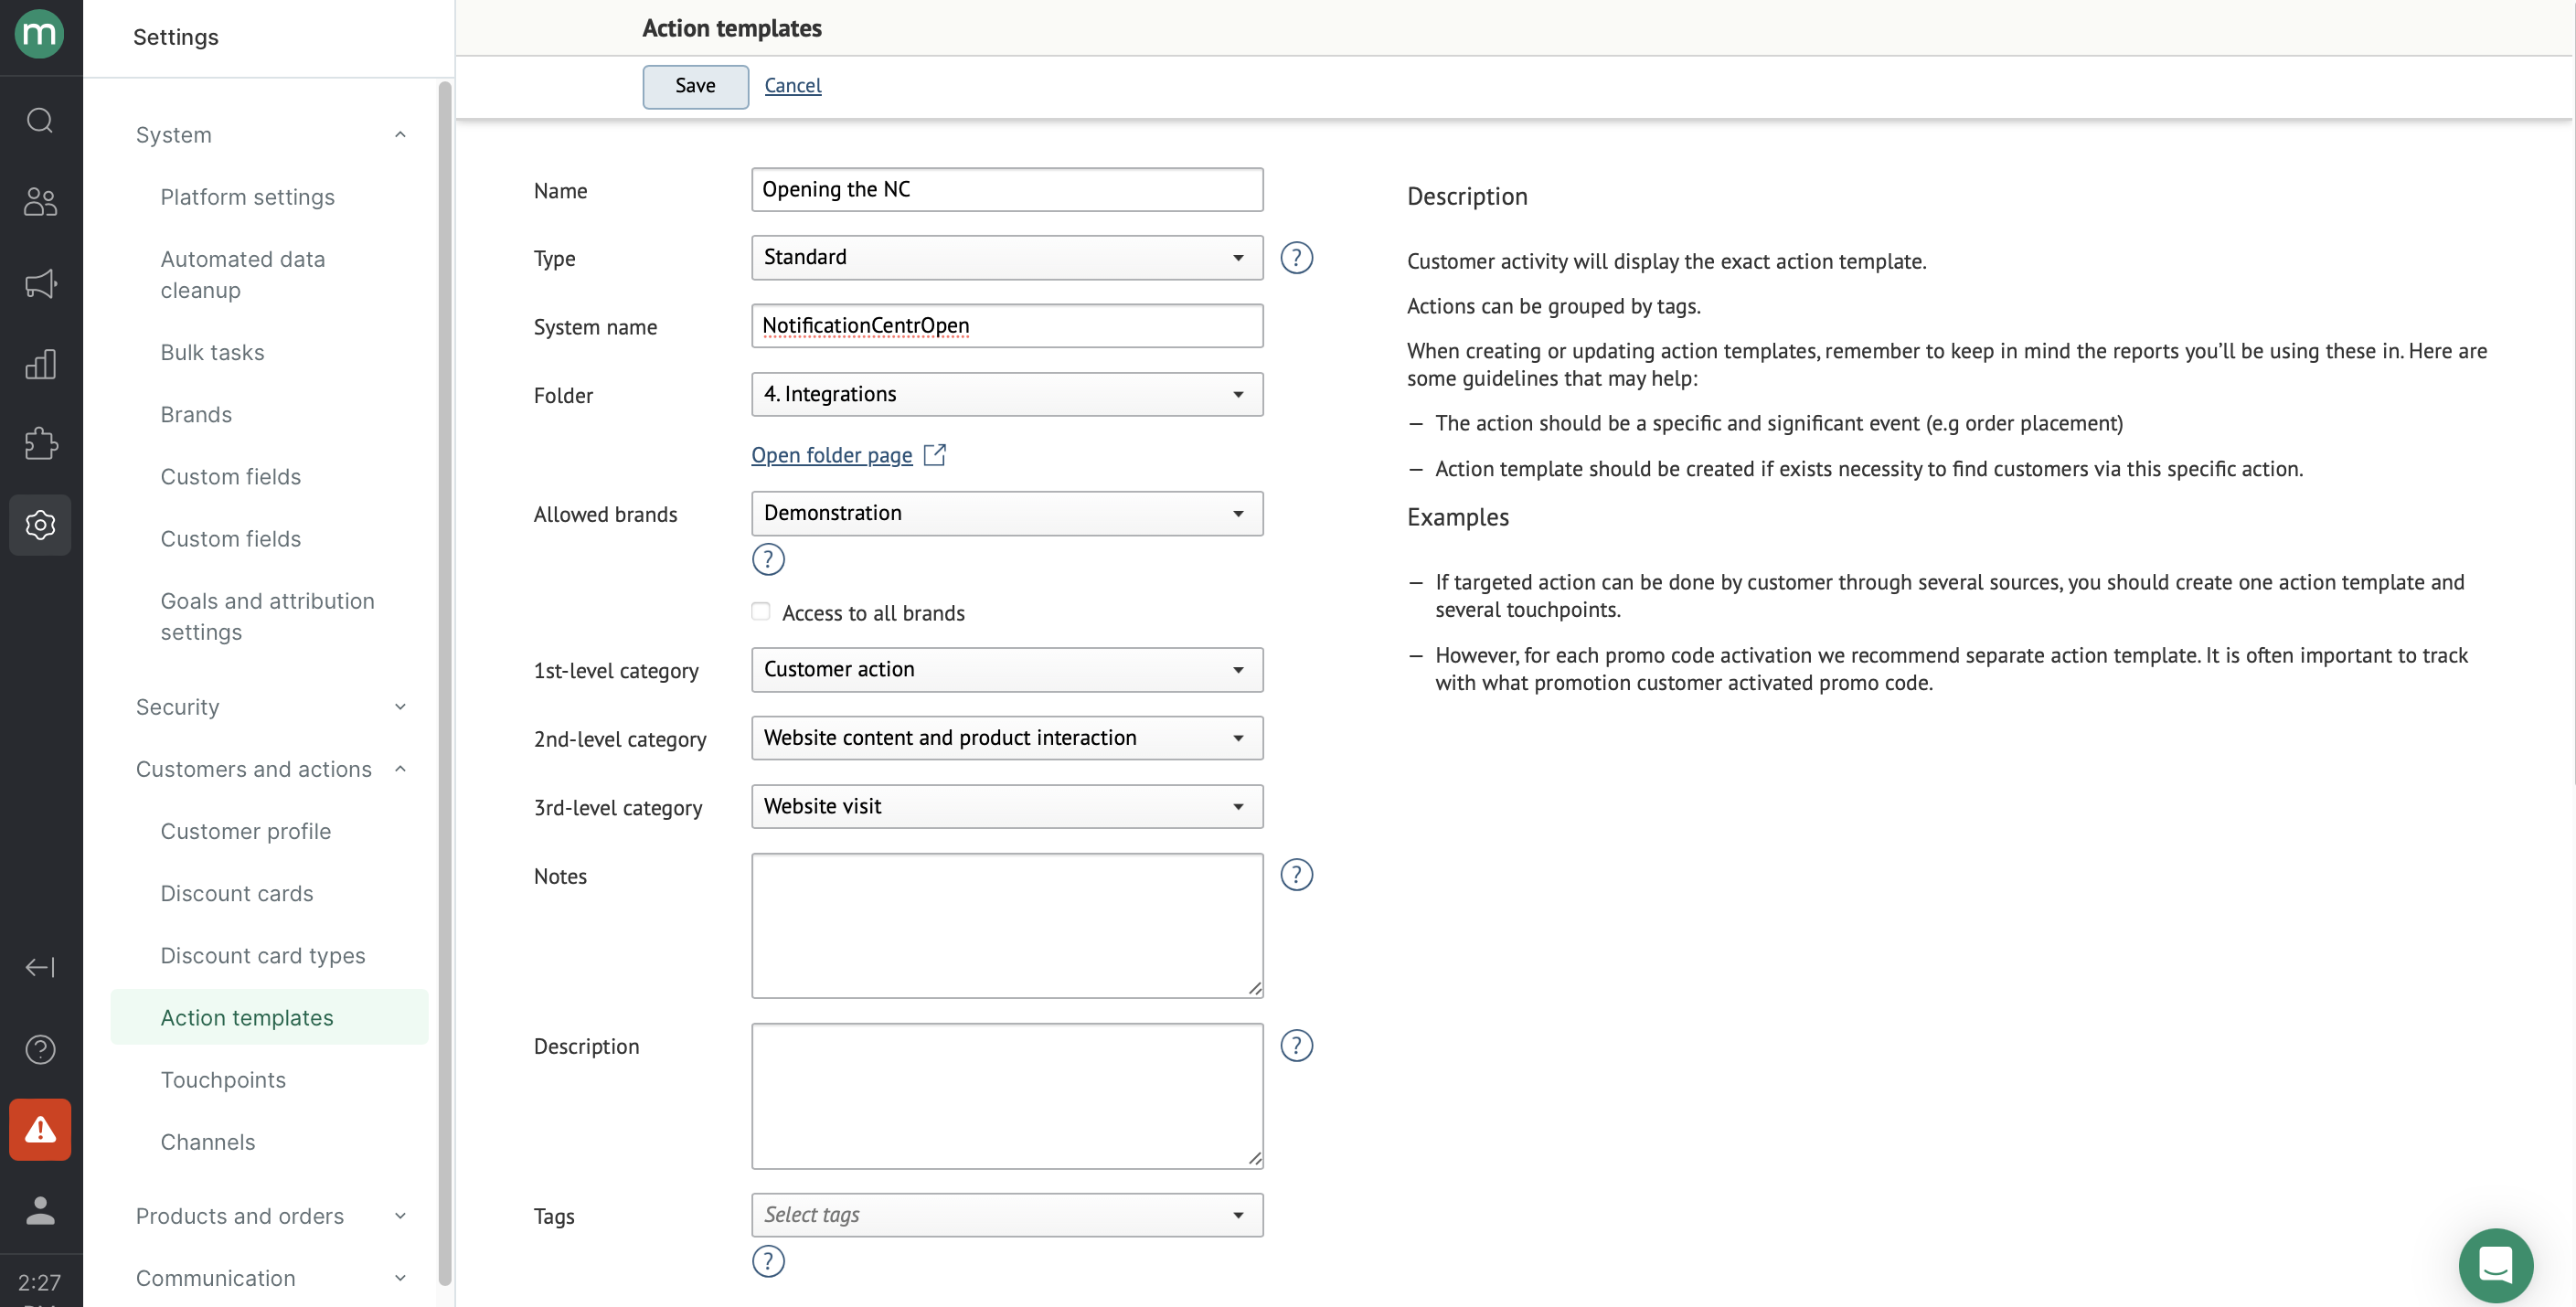Expand the Security section in settings
This screenshot has width=2576, height=1307.
click(270, 707)
